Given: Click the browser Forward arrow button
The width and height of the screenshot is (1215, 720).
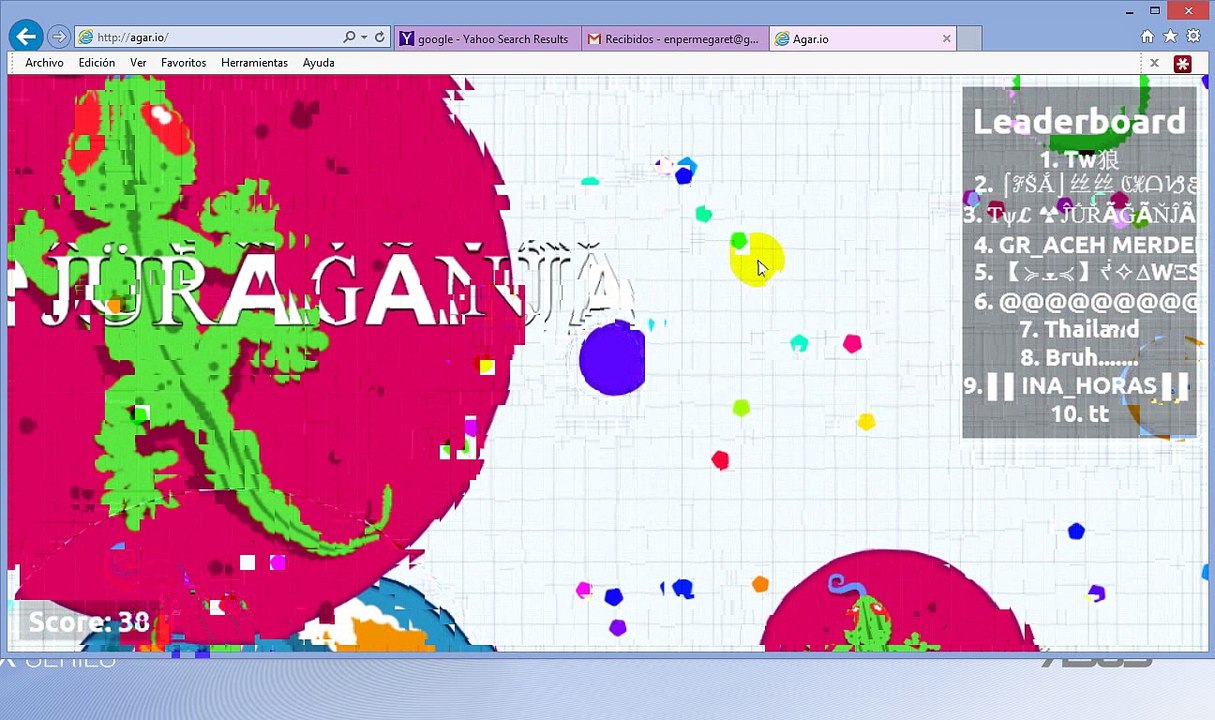Looking at the screenshot, I should 59,37.
